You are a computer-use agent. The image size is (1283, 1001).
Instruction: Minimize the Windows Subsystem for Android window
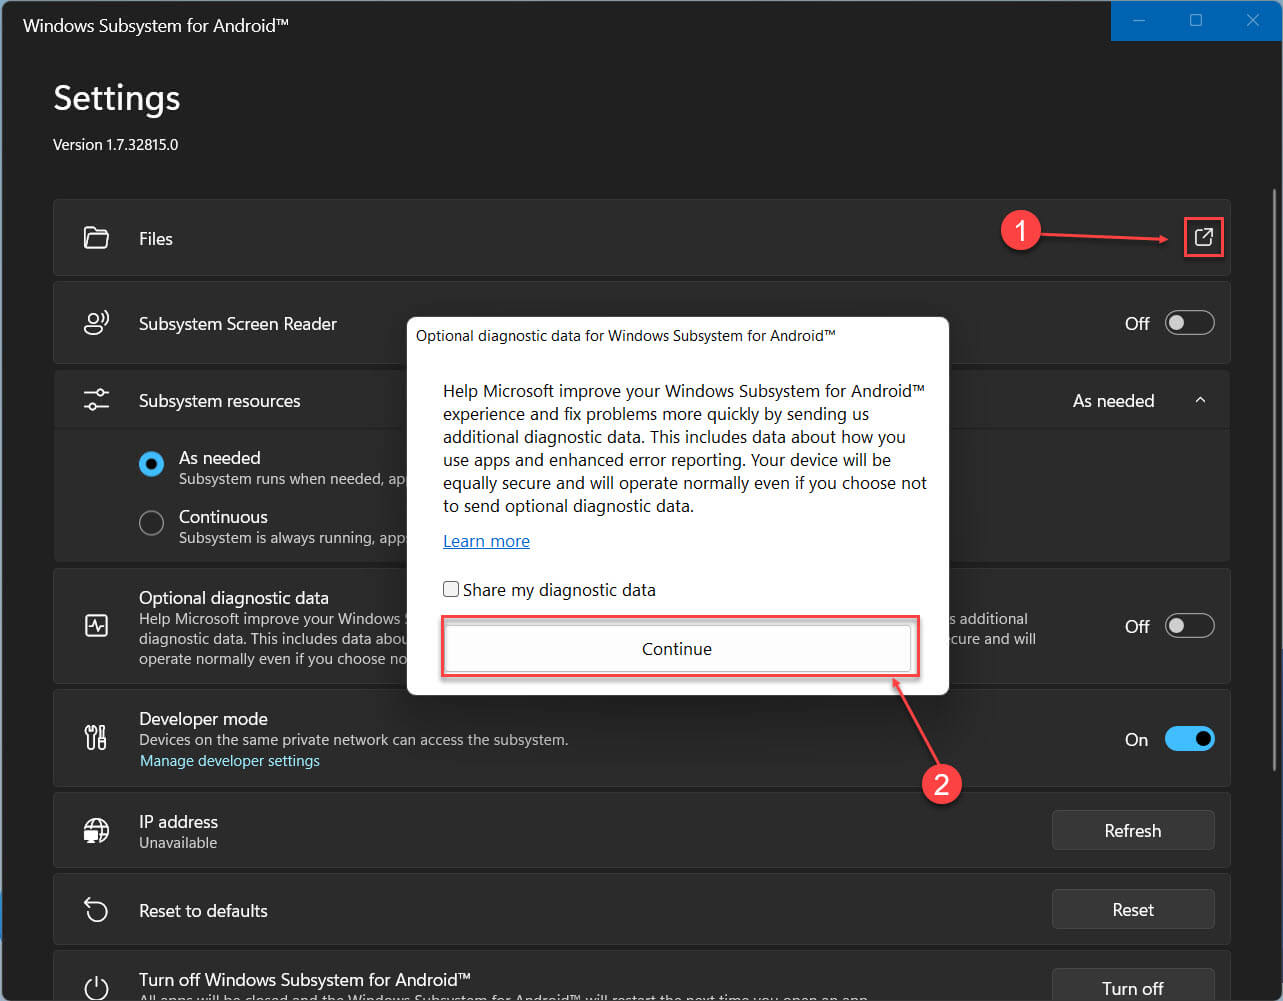(1139, 20)
